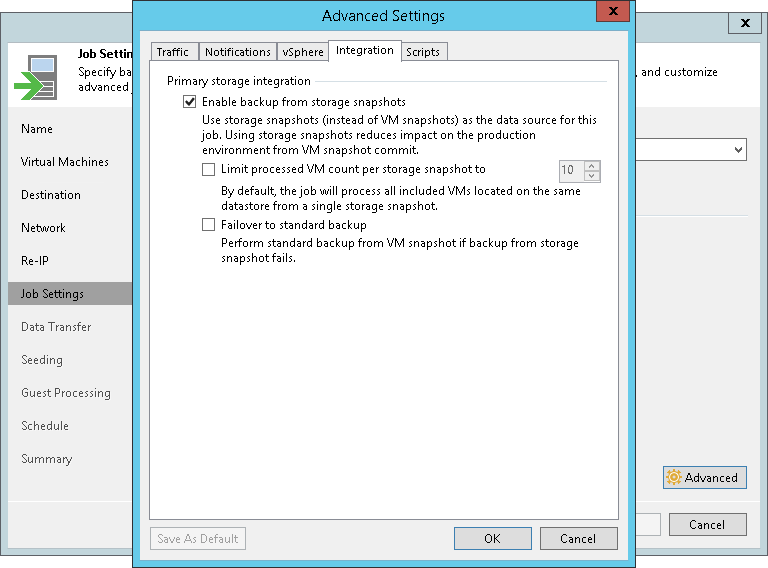
Task: Click 'Primary storage integration' group label
Action: click(x=239, y=81)
